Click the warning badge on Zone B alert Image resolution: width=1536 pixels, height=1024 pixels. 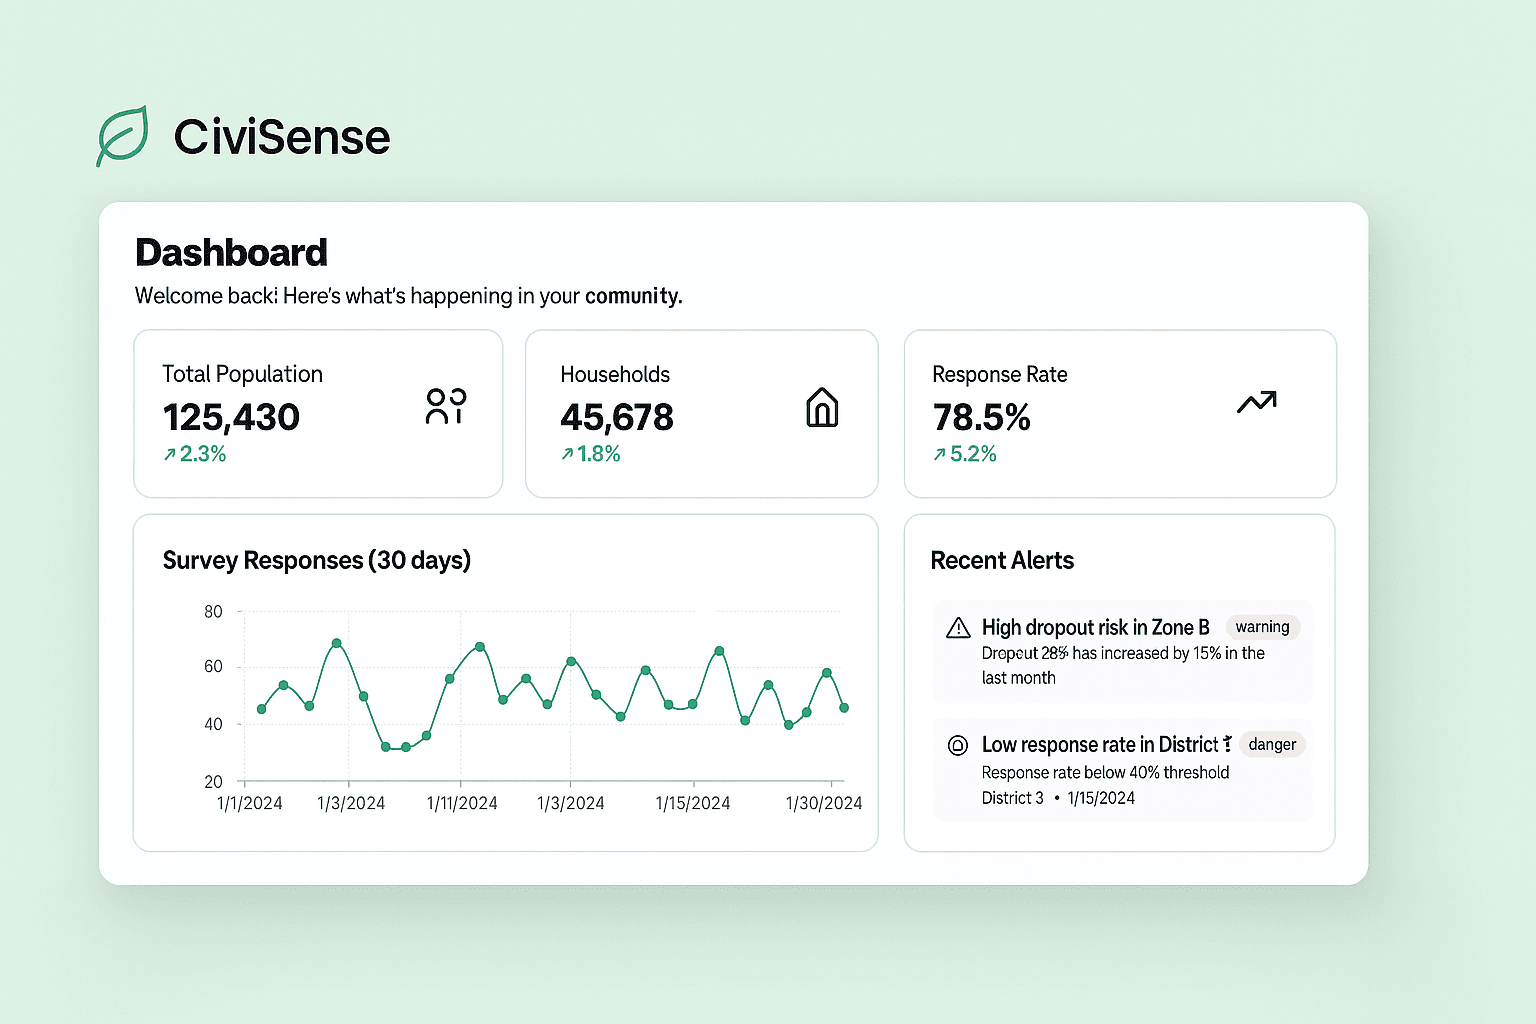[1262, 627]
